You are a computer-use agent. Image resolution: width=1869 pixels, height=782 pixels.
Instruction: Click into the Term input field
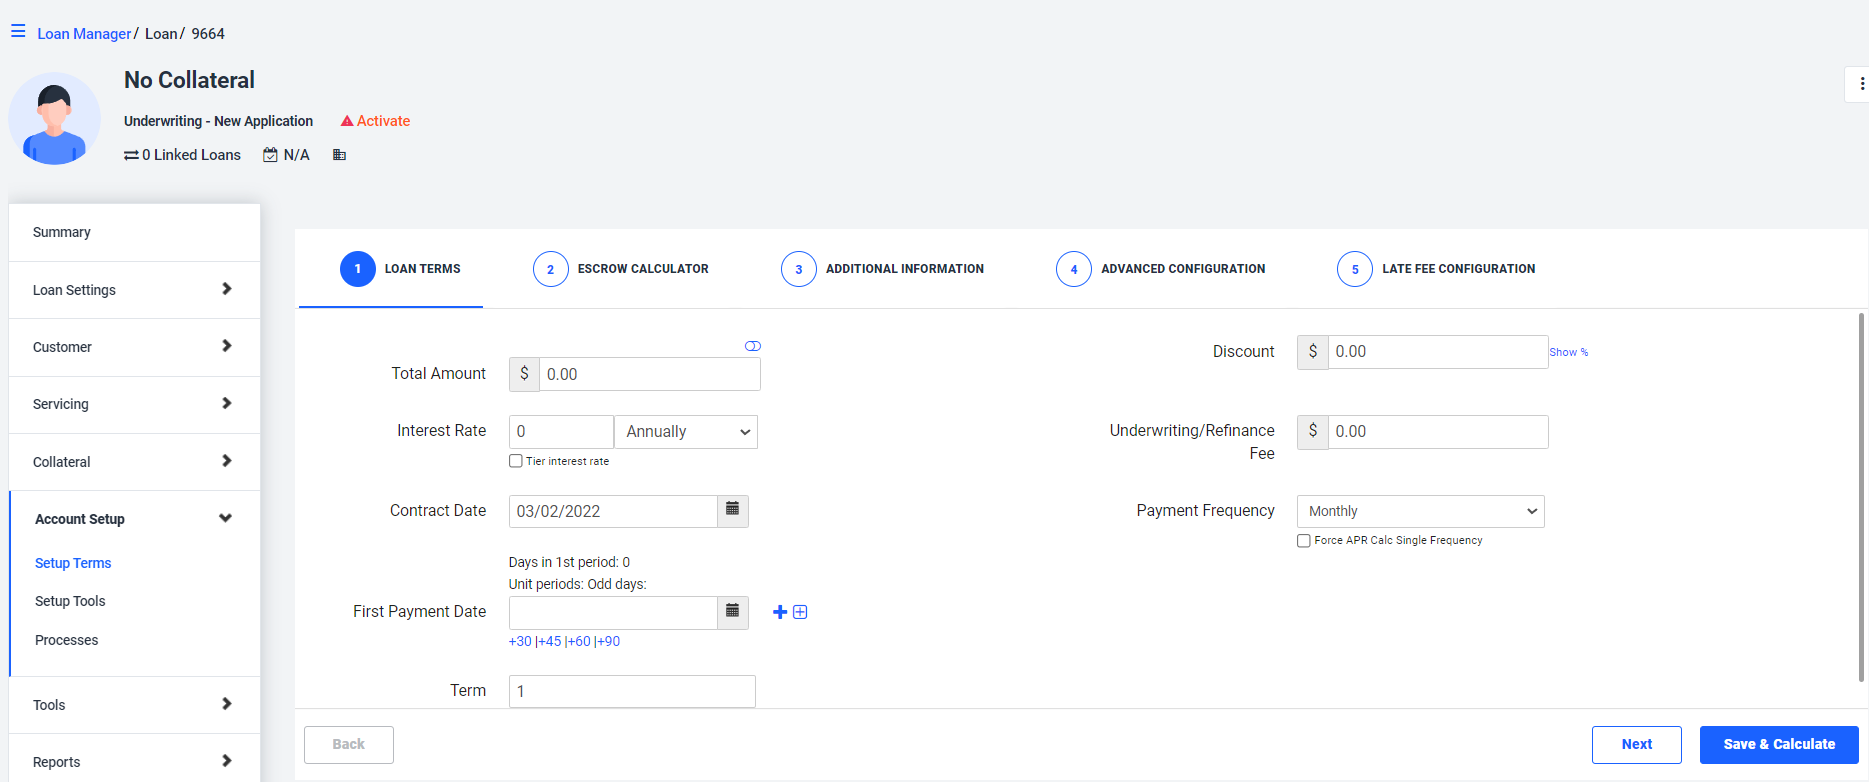point(632,691)
